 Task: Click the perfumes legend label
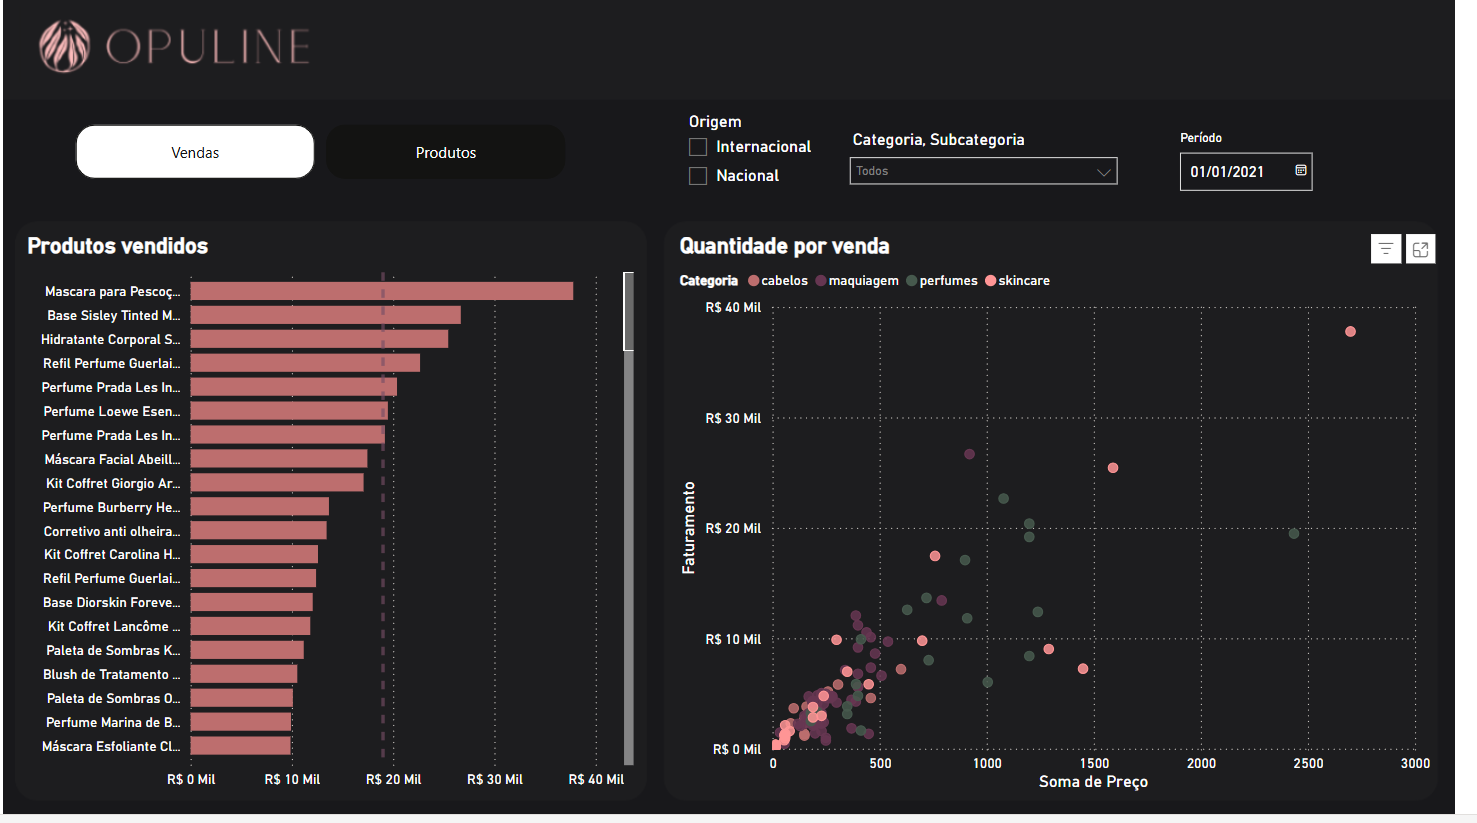coord(949,281)
